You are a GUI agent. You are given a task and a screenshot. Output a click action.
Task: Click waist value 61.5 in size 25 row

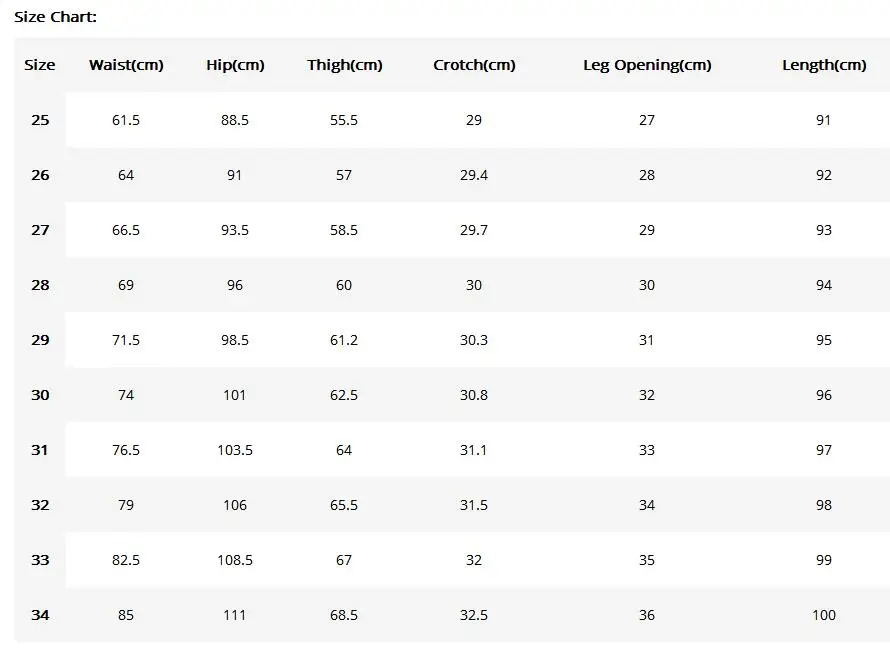point(125,120)
